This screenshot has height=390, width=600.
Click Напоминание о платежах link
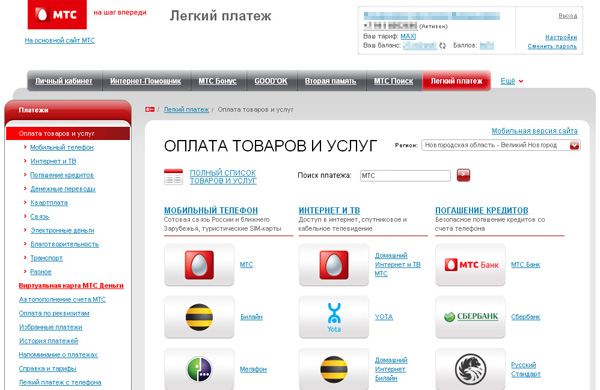58,354
